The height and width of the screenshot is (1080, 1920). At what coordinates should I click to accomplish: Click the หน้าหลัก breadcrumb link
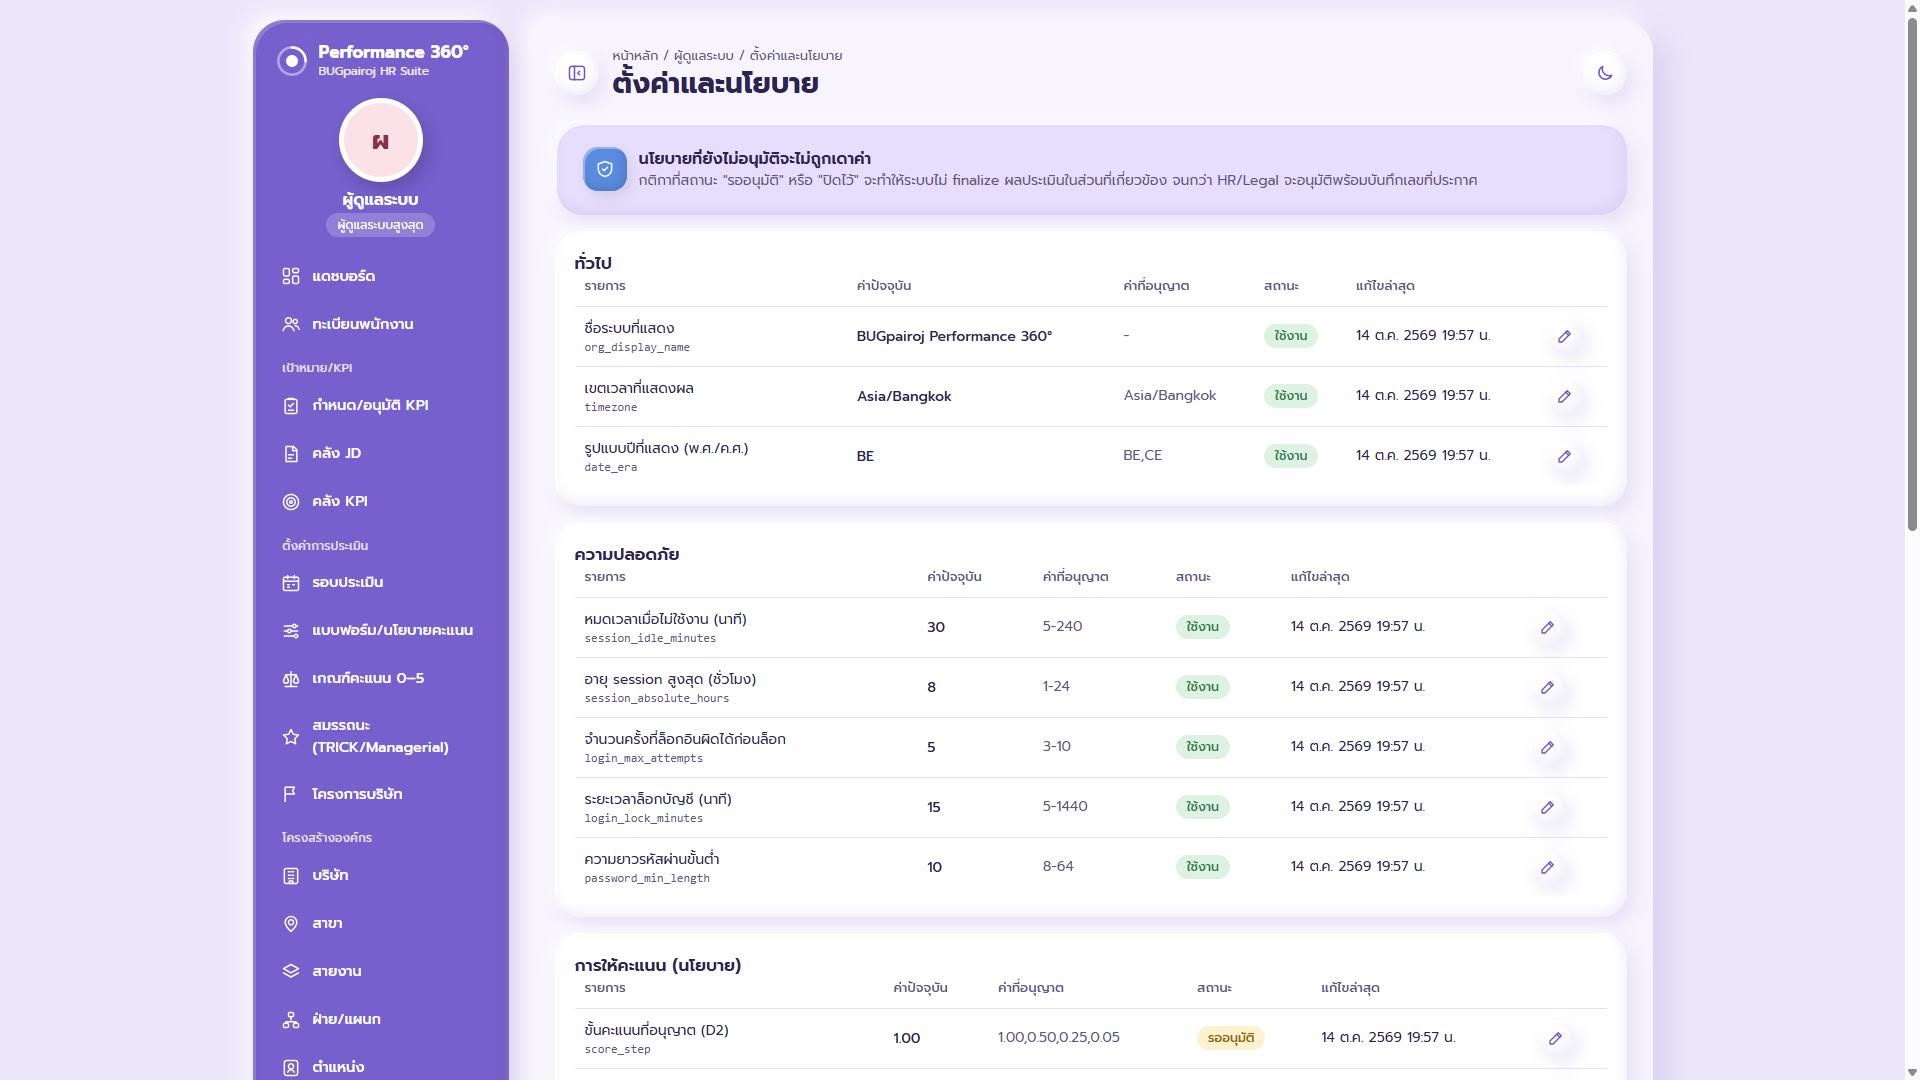[635, 56]
